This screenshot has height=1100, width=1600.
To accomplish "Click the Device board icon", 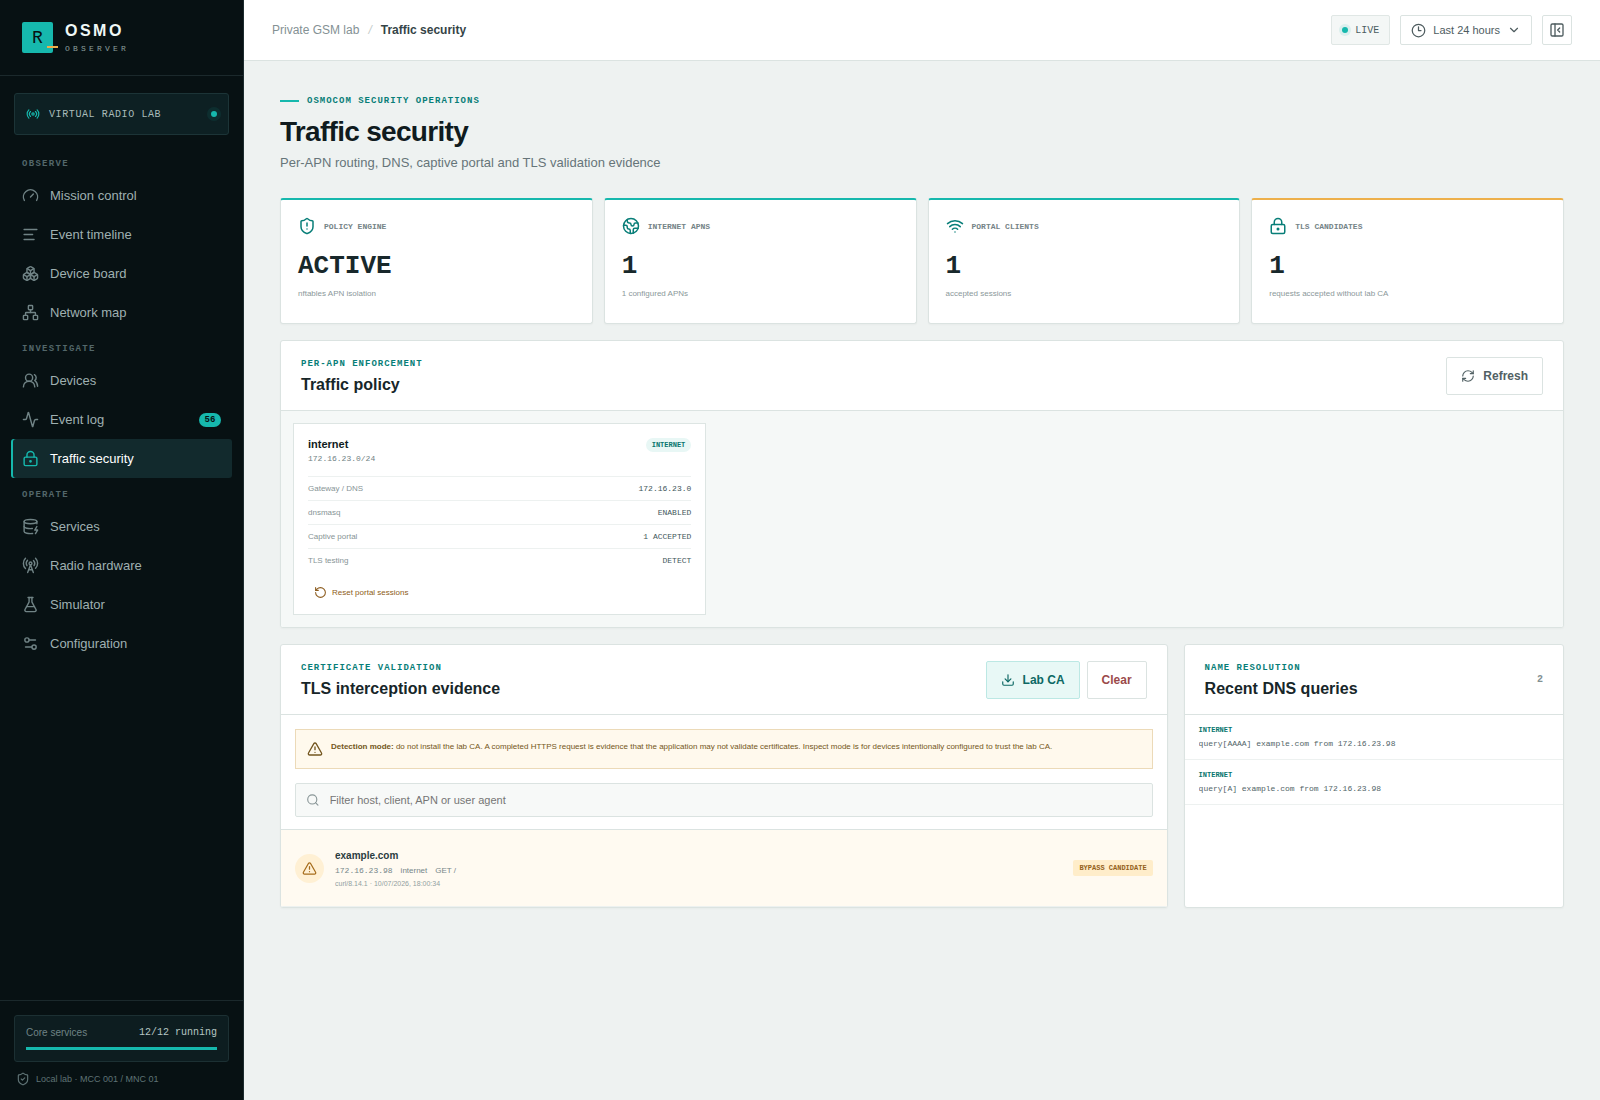I will [x=31, y=274].
